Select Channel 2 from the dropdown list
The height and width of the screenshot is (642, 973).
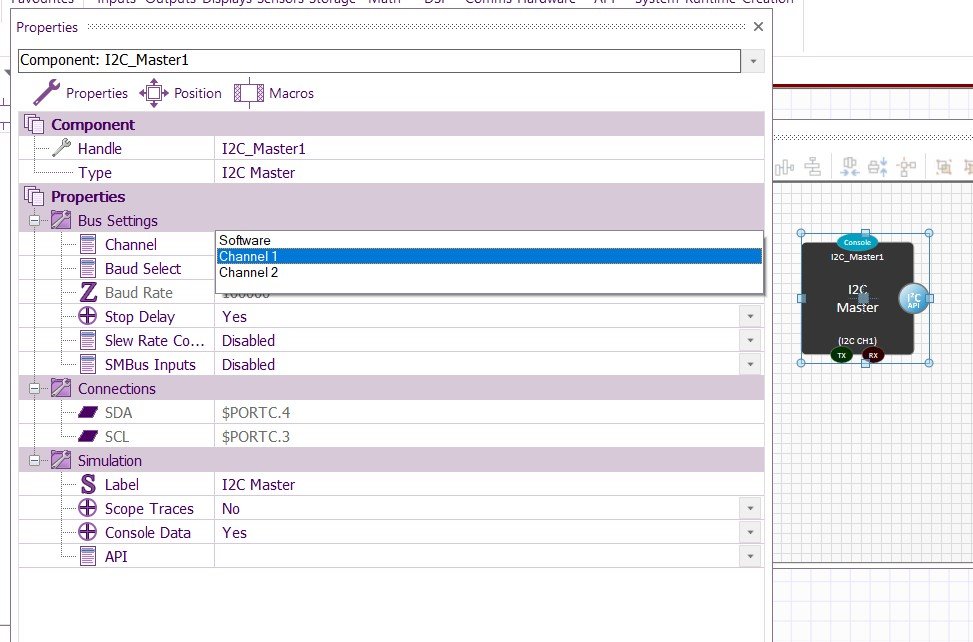[x=249, y=273]
